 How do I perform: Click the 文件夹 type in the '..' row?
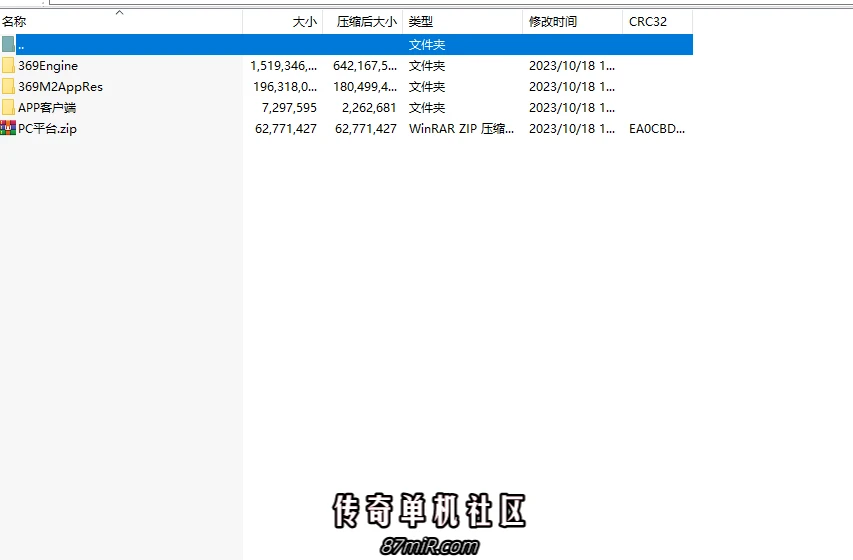coord(427,45)
